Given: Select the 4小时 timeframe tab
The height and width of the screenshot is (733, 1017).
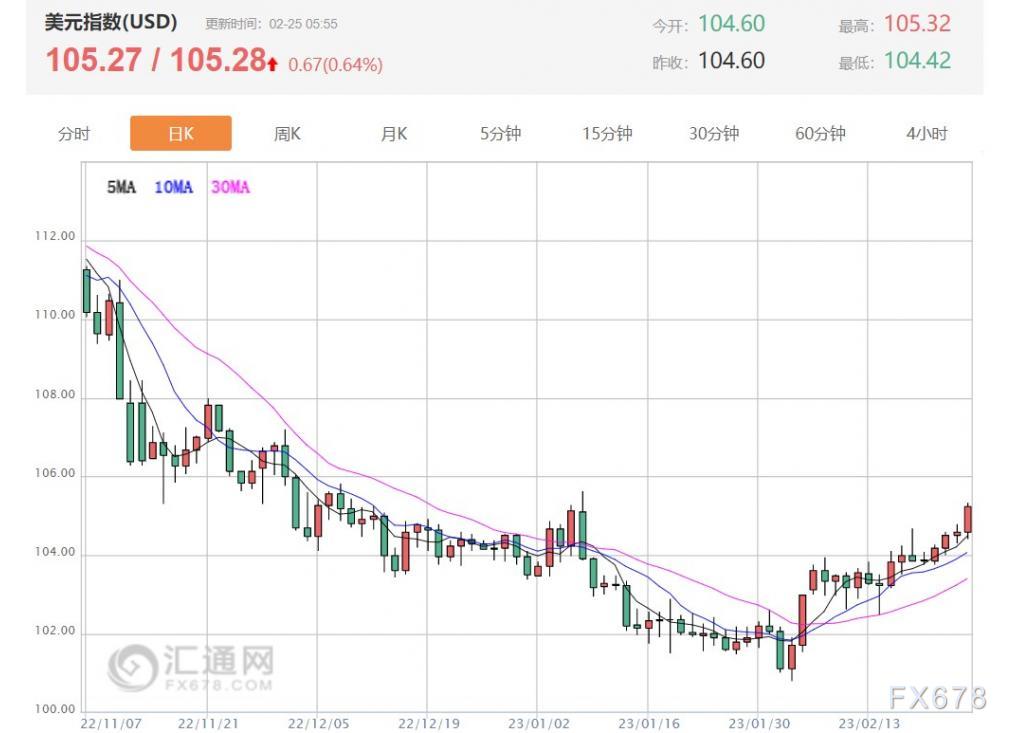Looking at the screenshot, I should click(926, 134).
